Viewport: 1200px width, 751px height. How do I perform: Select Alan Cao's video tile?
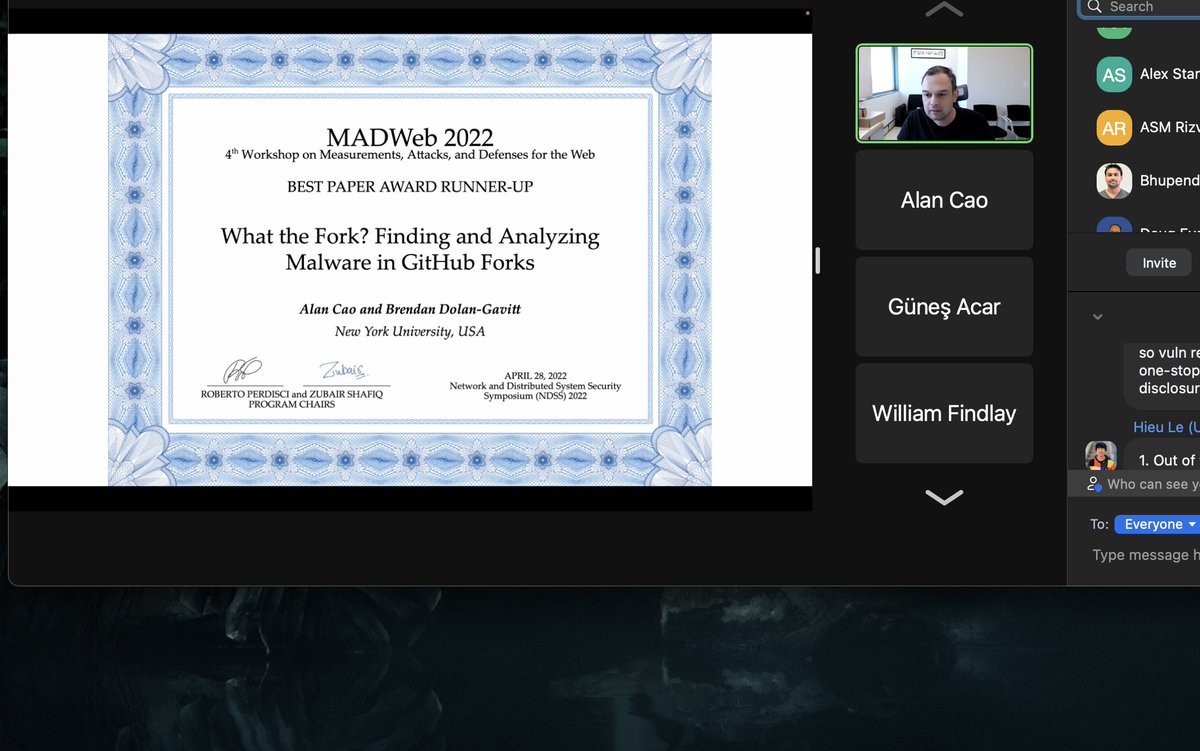(x=944, y=200)
